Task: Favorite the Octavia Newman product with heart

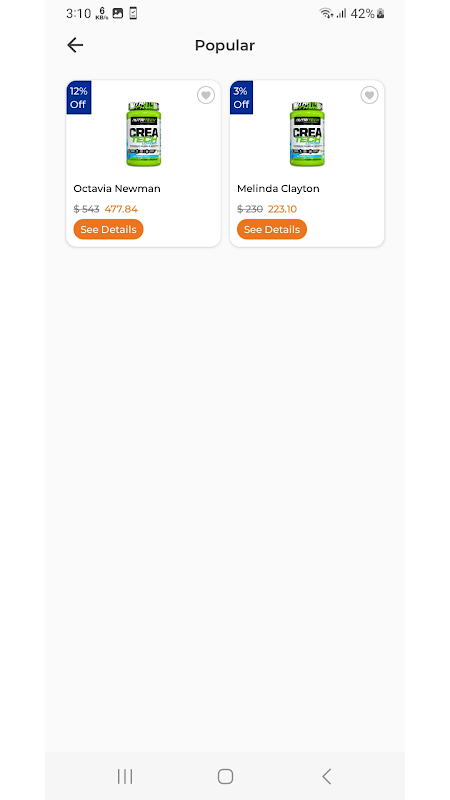Action: (x=206, y=95)
